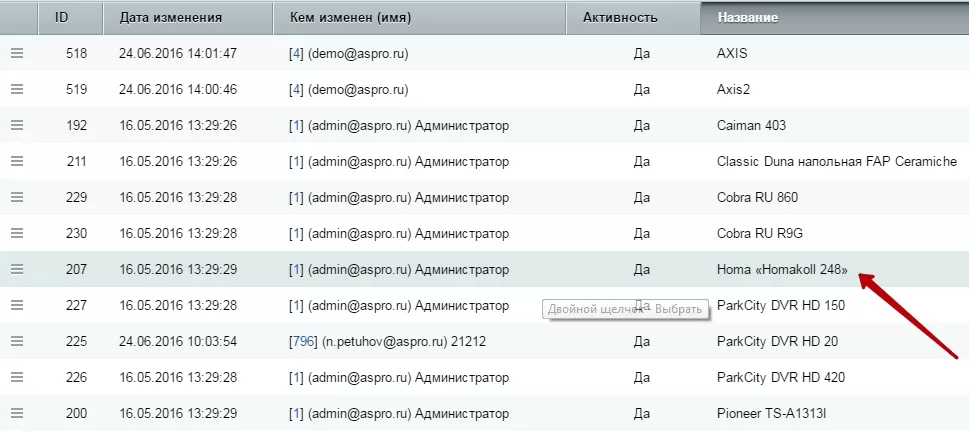Select the Axis2 name cell

733,90
